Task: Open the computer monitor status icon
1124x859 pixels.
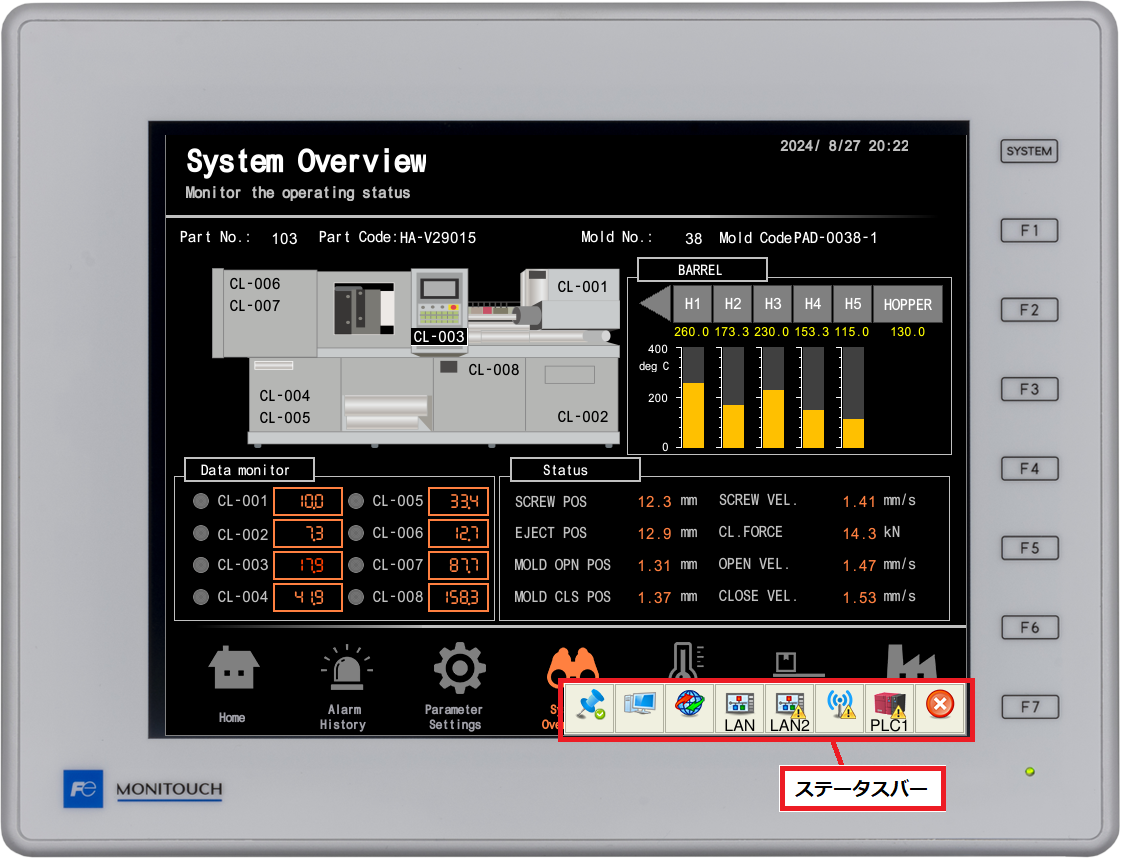Action: pos(639,706)
